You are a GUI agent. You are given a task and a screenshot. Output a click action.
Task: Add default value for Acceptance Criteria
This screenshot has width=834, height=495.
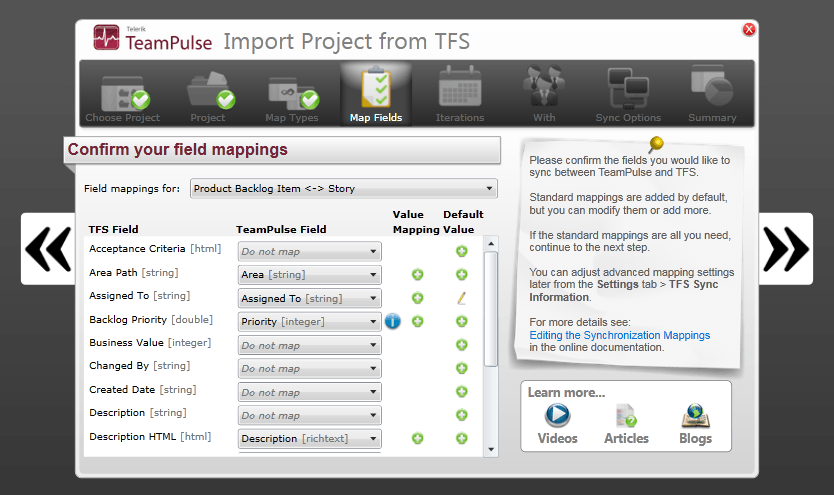point(462,251)
